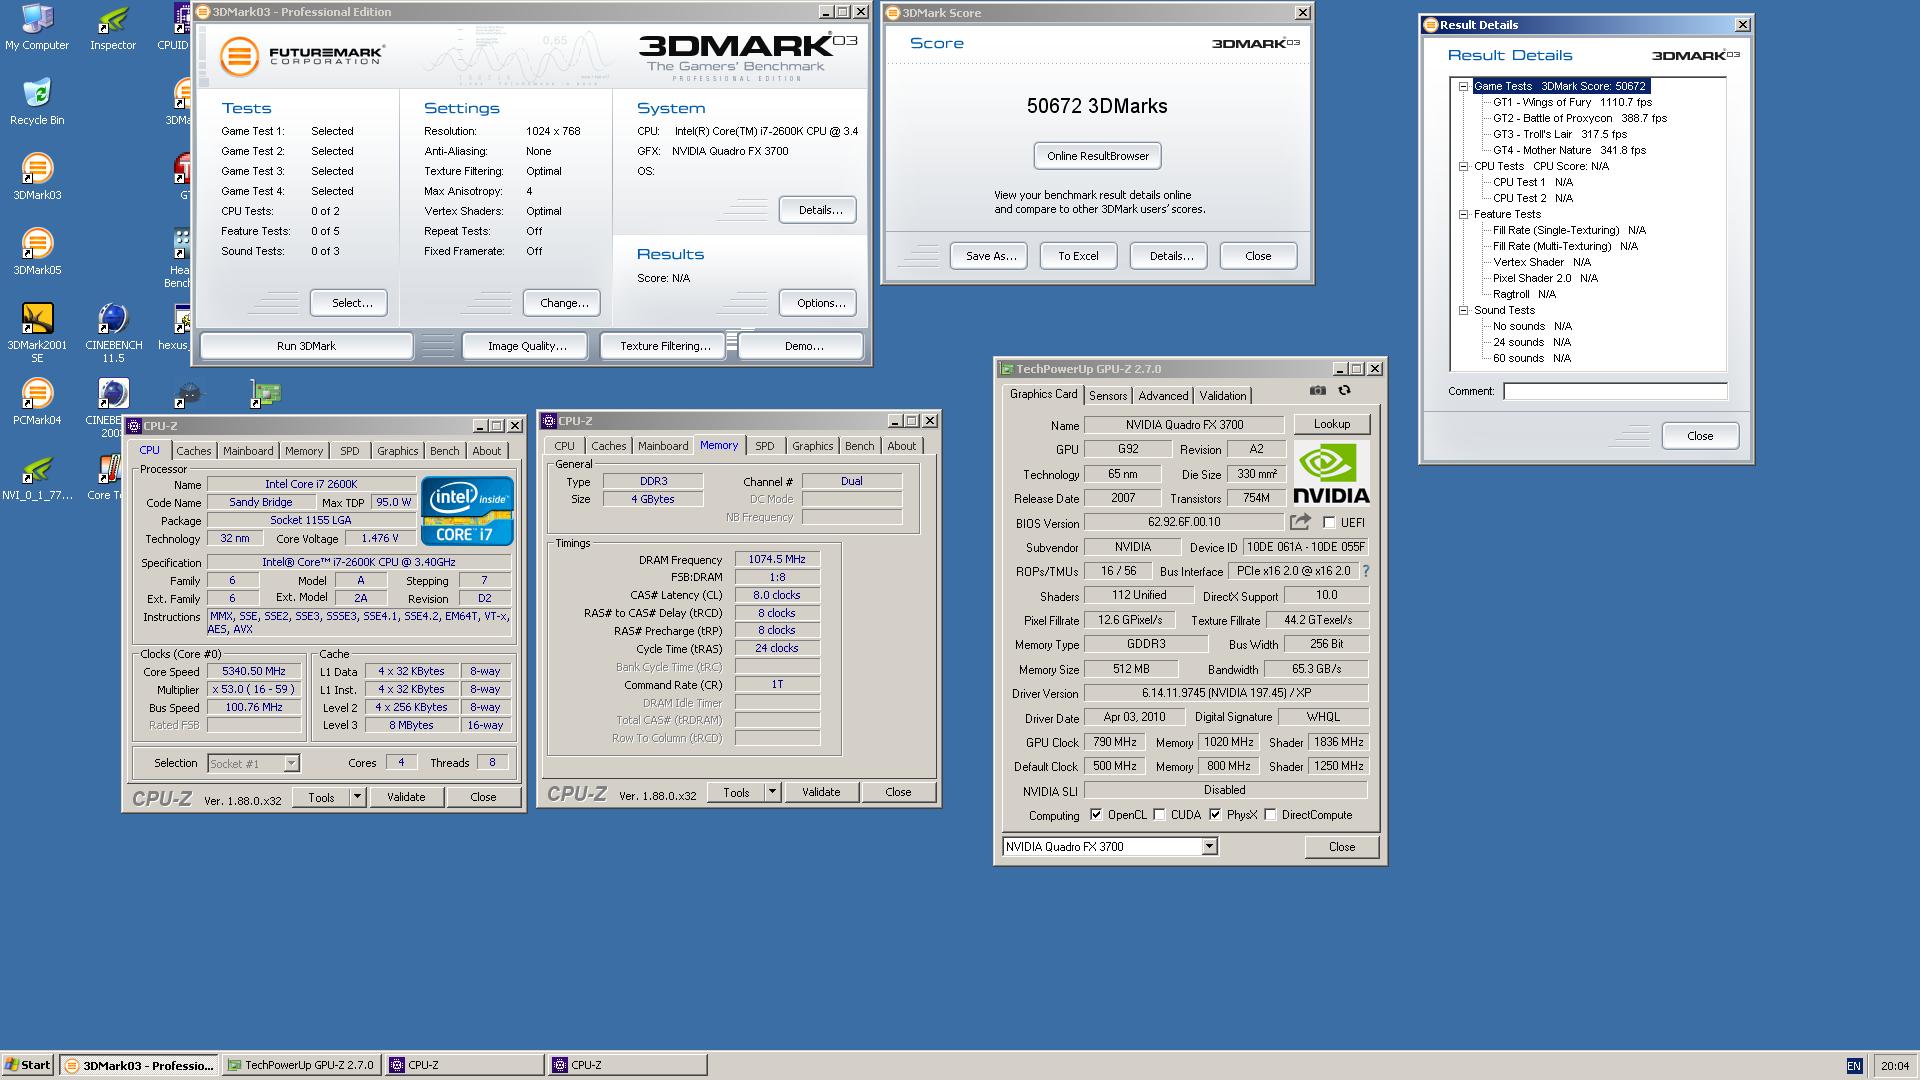
Task: Open Image Quality... in 3DMark03
Action: (x=527, y=346)
